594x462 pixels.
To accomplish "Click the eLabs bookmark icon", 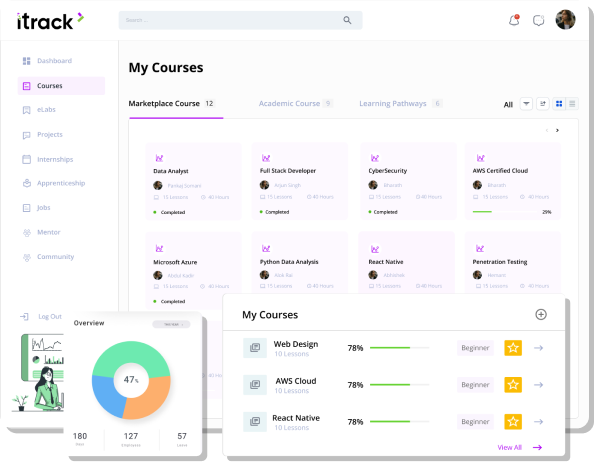I will [x=27, y=110].
